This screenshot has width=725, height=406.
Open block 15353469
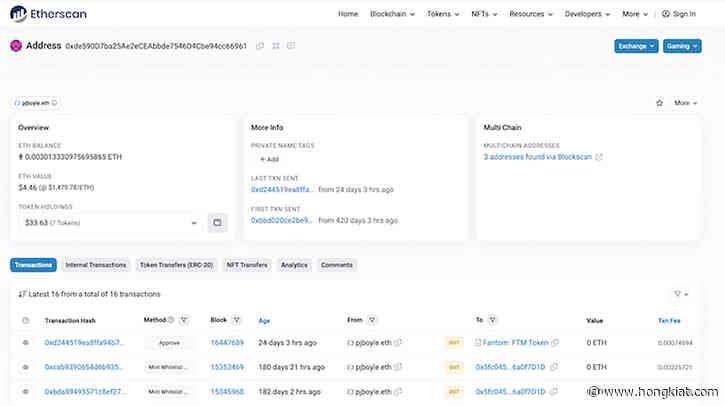coord(227,367)
